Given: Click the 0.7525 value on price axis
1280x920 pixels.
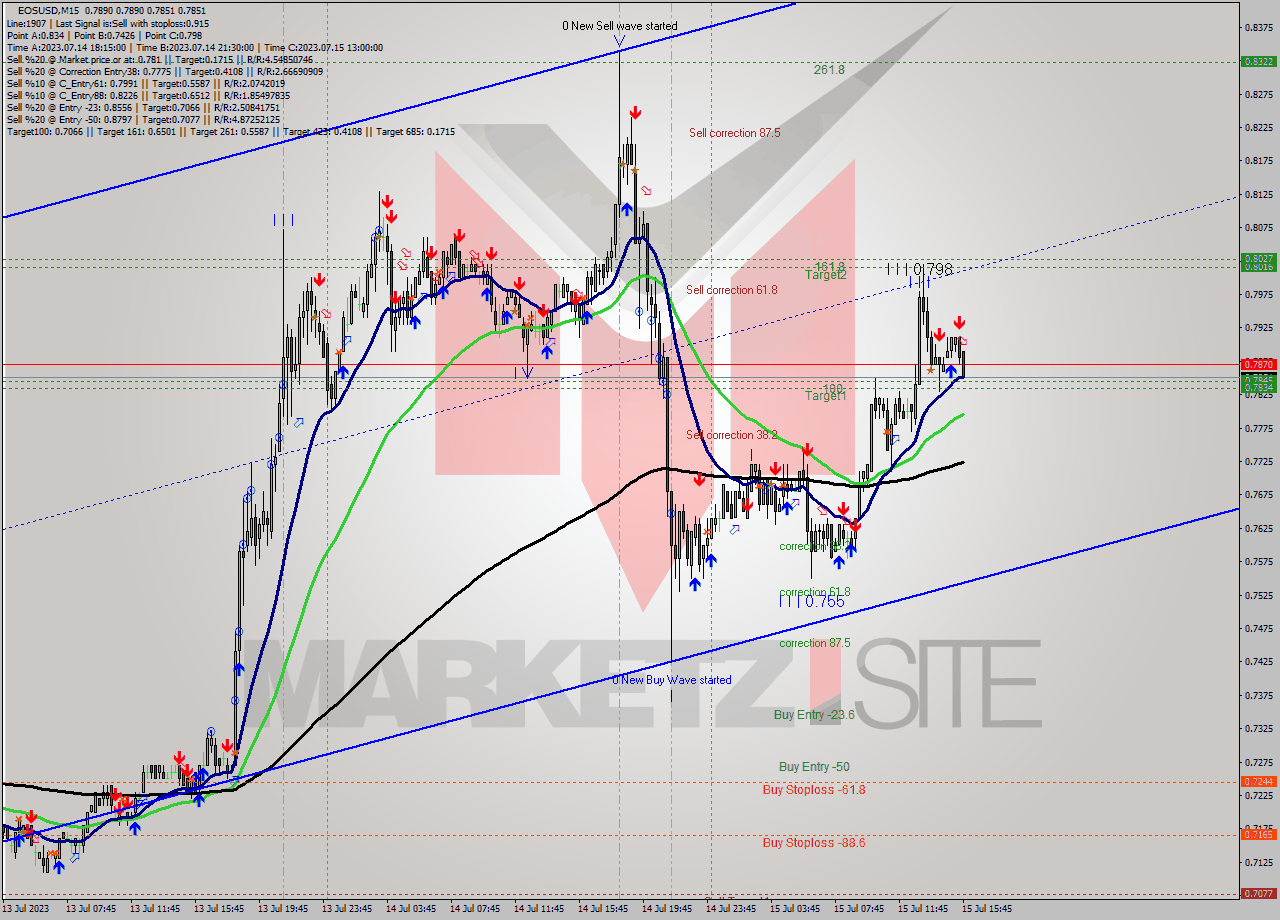Looking at the screenshot, I should [1259, 595].
